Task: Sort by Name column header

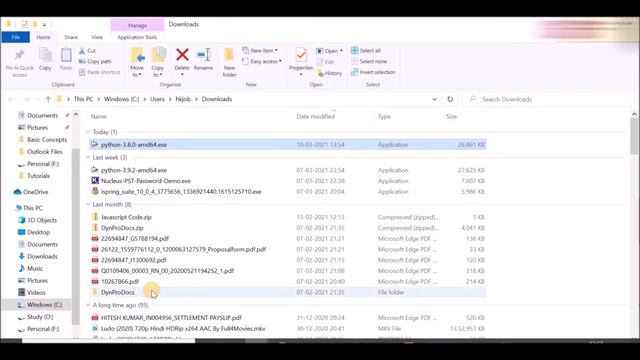Action: click(99, 117)
